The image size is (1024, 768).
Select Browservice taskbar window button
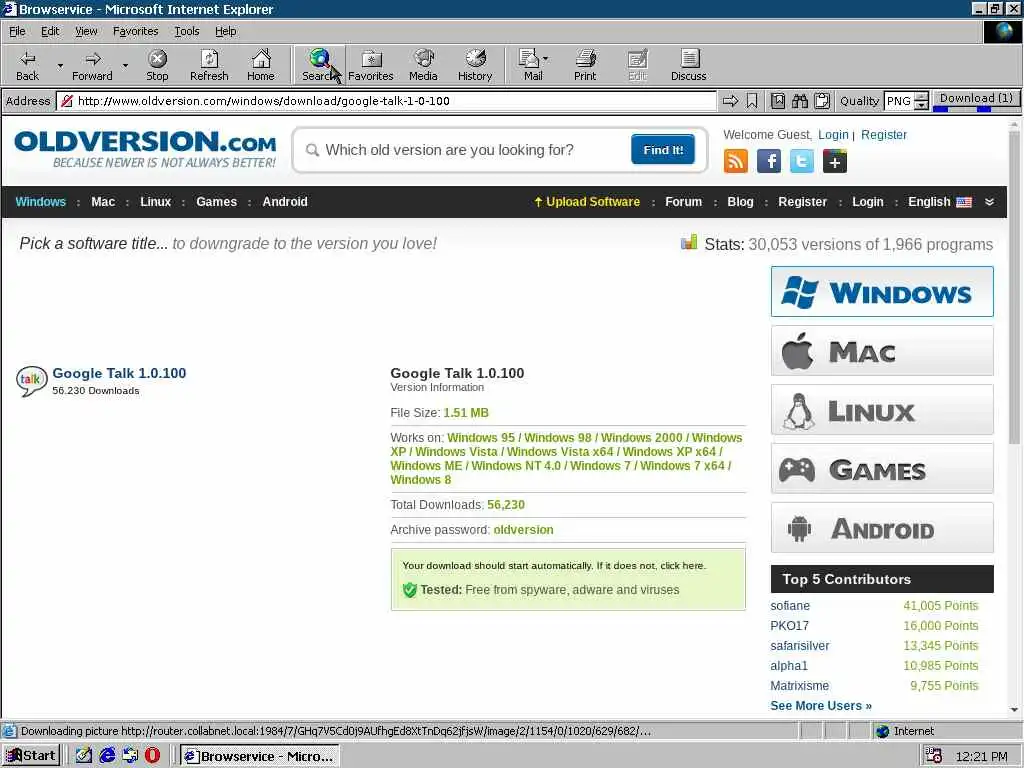tap(259, 756)
